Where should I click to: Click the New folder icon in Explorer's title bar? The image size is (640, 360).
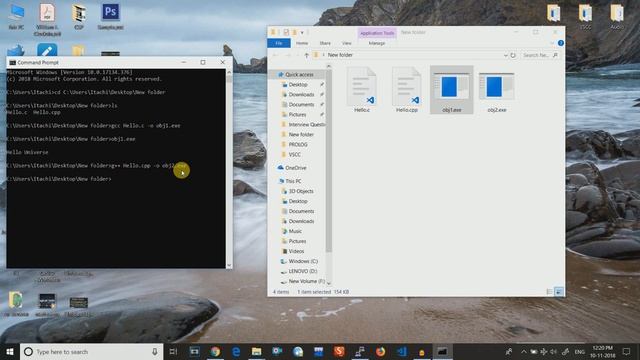[294, 32]
